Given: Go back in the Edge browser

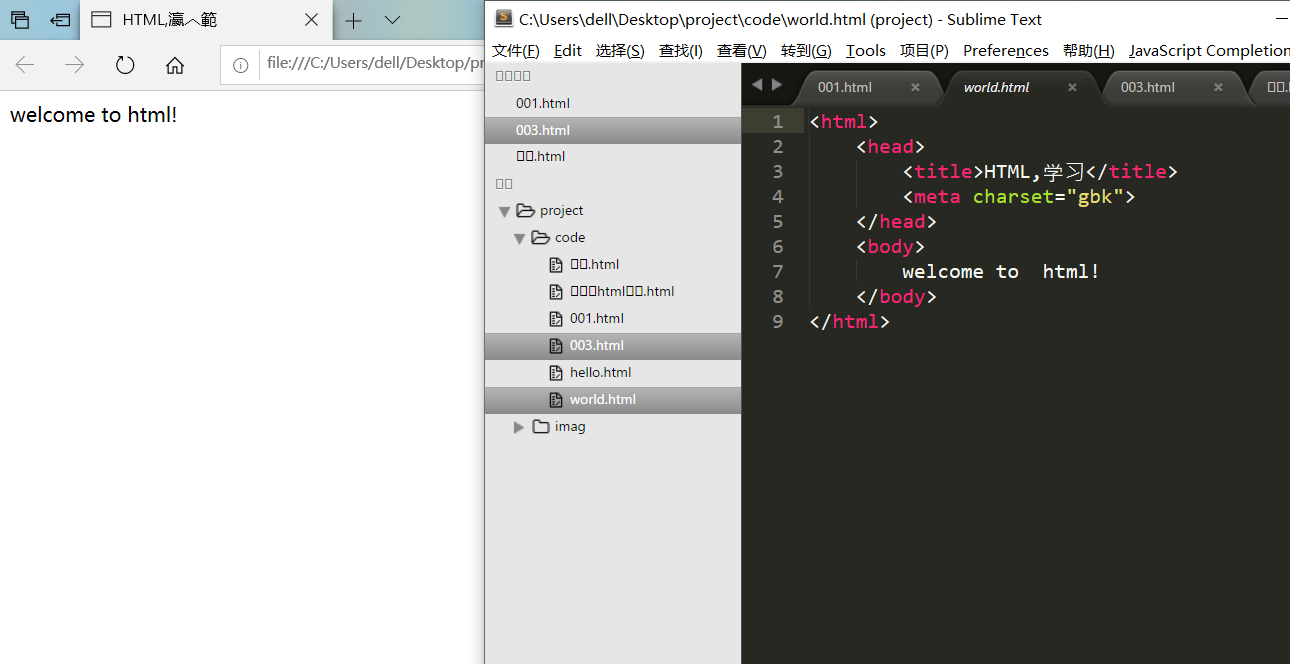Looking at the screenshot, I should (25, 65).
